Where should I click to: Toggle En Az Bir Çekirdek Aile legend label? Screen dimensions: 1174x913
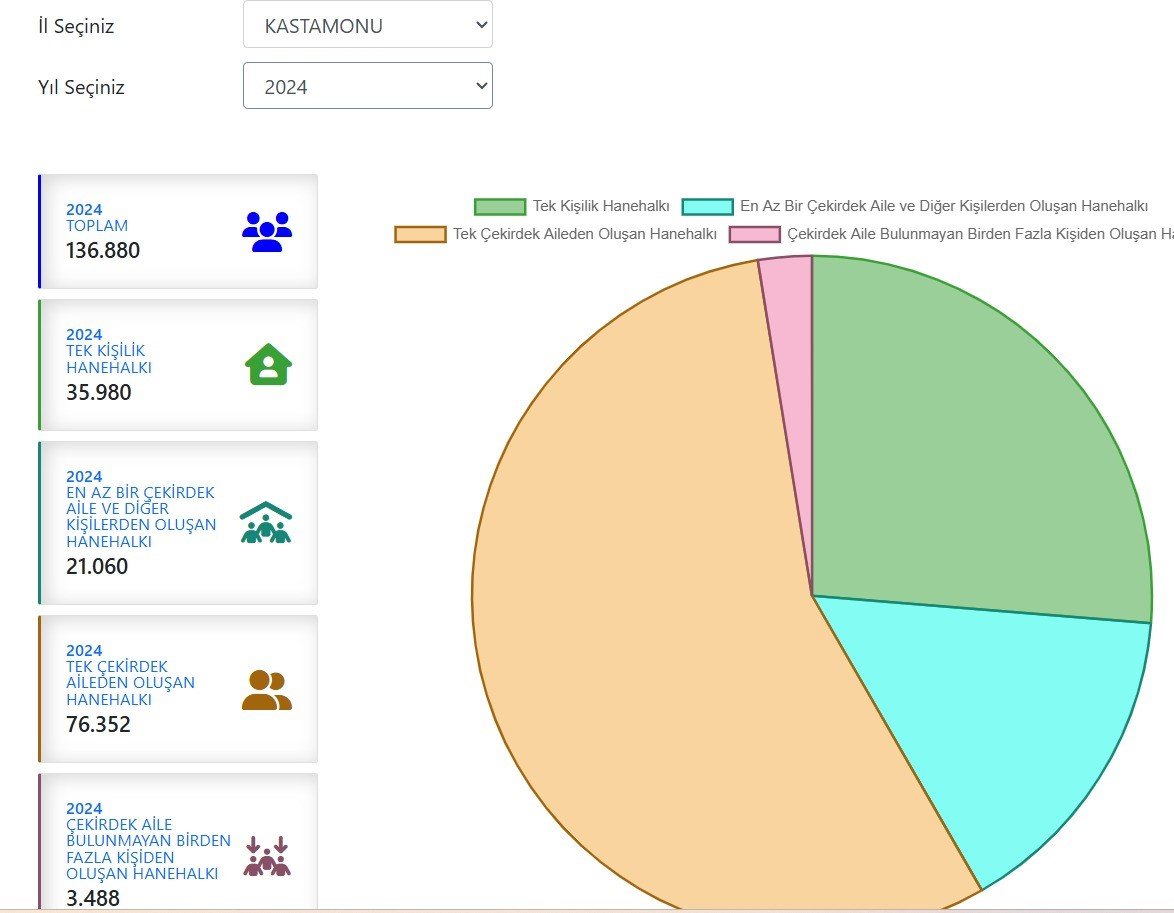(x=943, y=206)
